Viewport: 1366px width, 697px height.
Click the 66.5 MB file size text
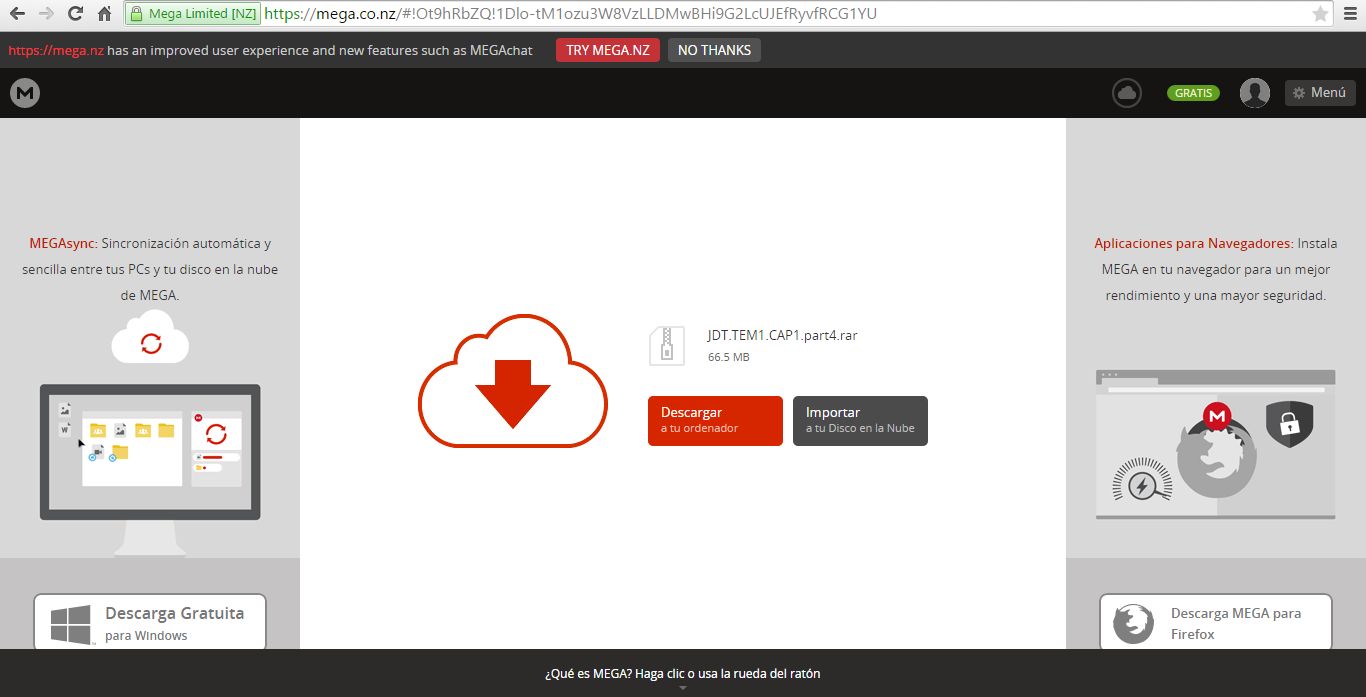pyautogui.click(x=728, y=357)
